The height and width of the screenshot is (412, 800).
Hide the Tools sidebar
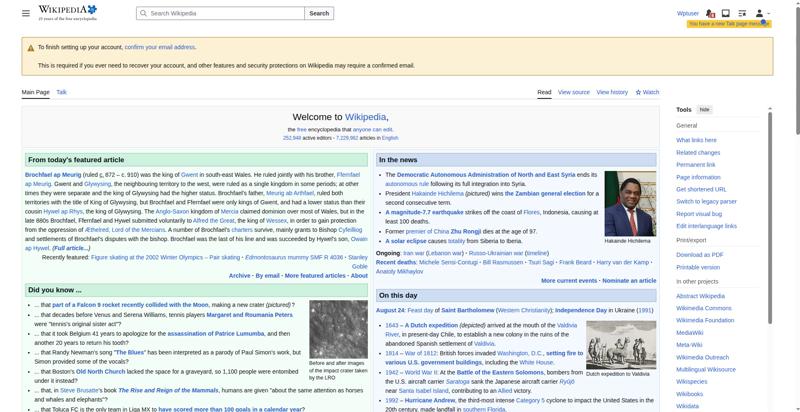click(704, 110)
